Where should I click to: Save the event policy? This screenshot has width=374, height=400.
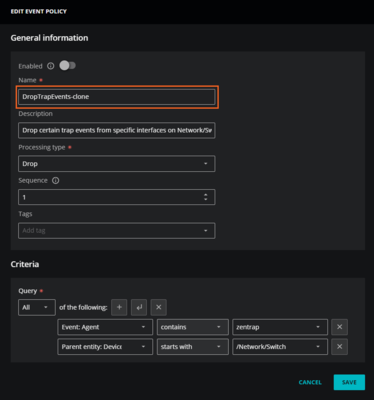349,382
